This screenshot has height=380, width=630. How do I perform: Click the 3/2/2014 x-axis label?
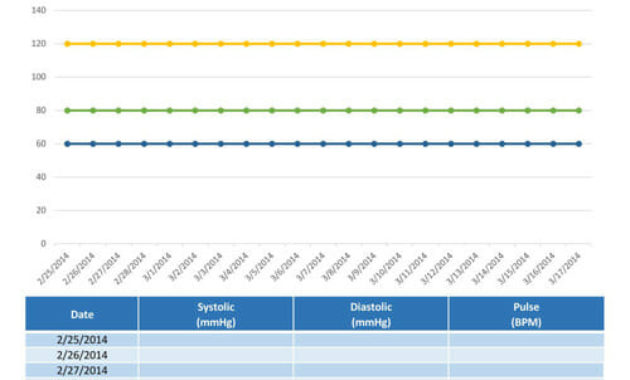[183, 267]
